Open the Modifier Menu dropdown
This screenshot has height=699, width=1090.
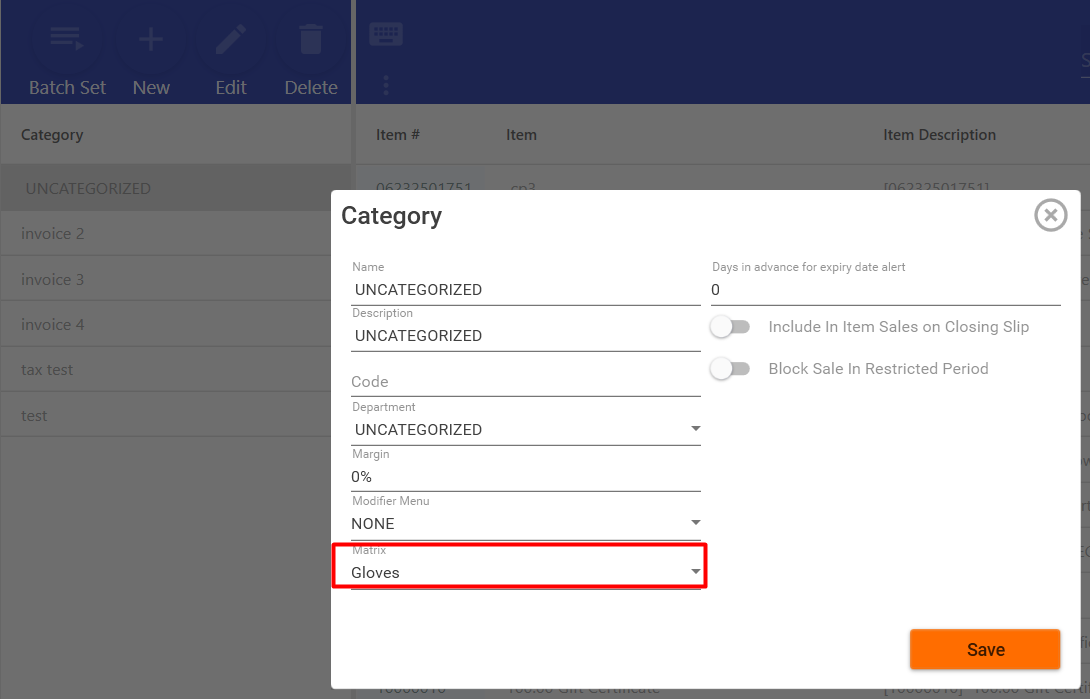point(526,523)
